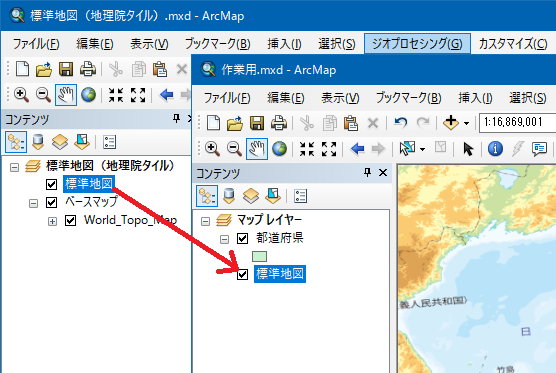Click List By Visibility in back window
The height and width of the screenshot is (373, 556).
point(60,142)
